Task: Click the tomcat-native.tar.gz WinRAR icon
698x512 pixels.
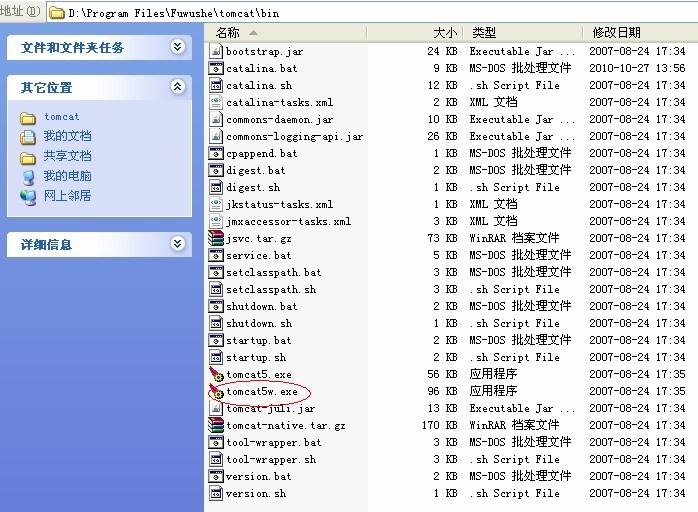Action: 216,425
